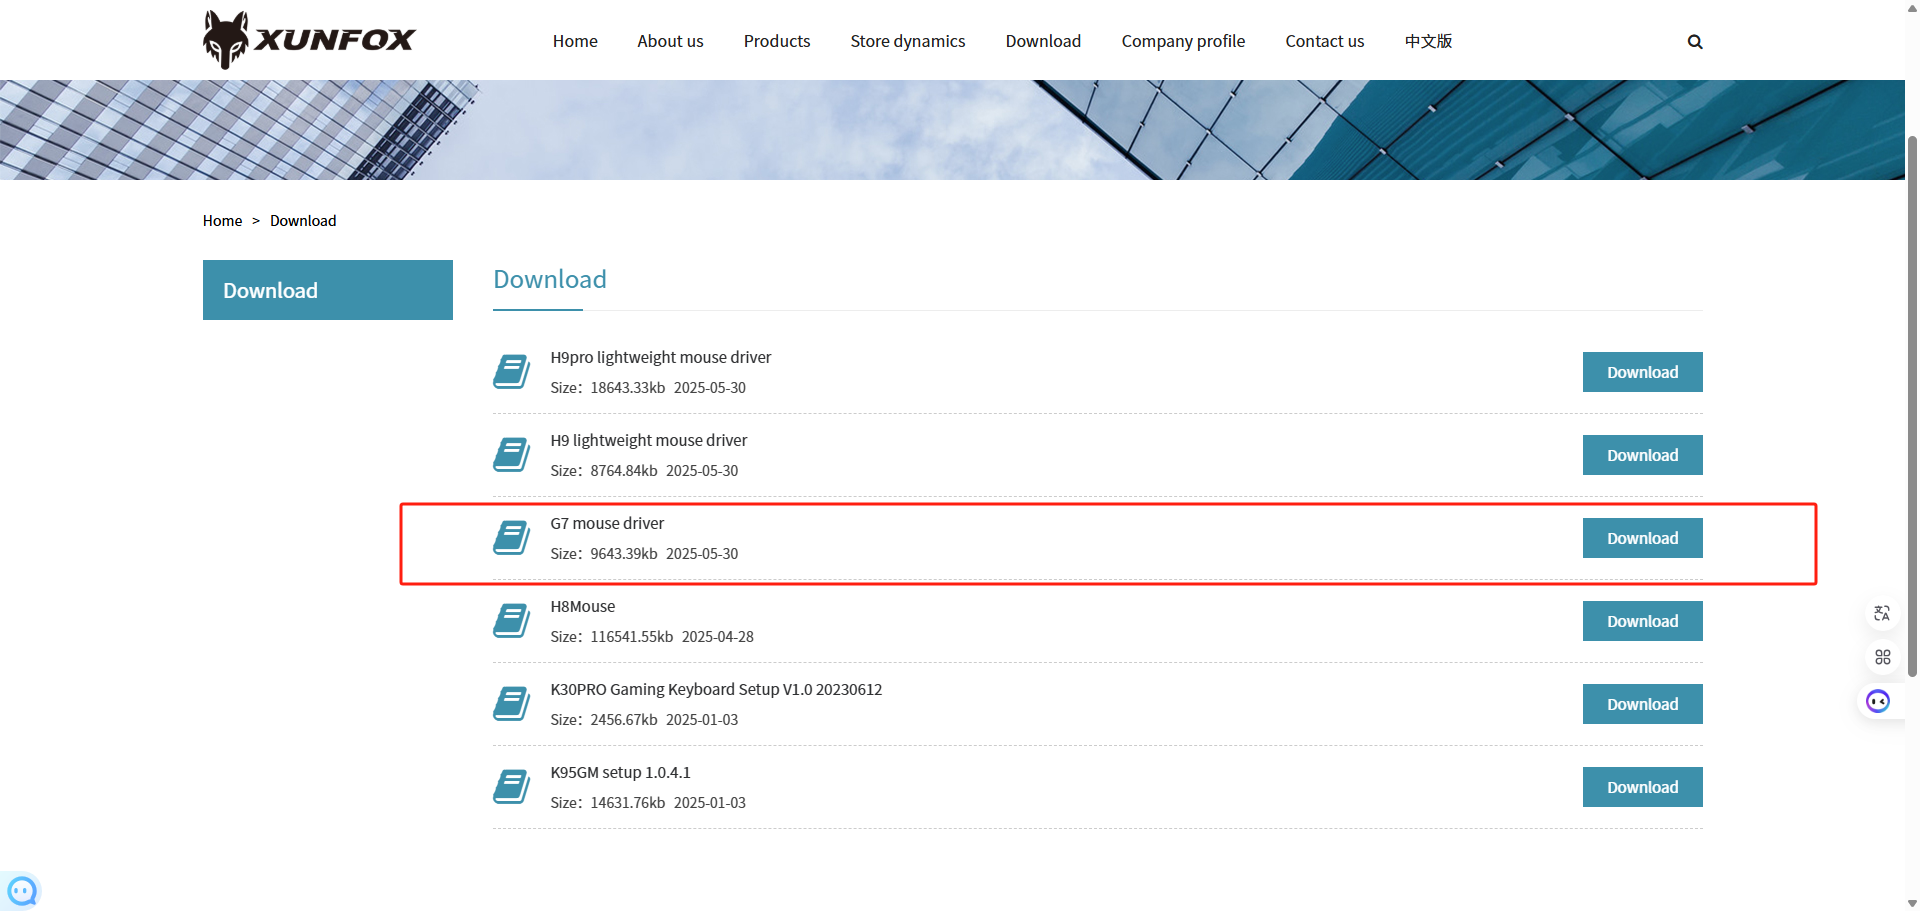The width and height of the screenshot is (1920, 911).
Task: Click the H9 lightweight mouse driver title
Action: [648, 440]
